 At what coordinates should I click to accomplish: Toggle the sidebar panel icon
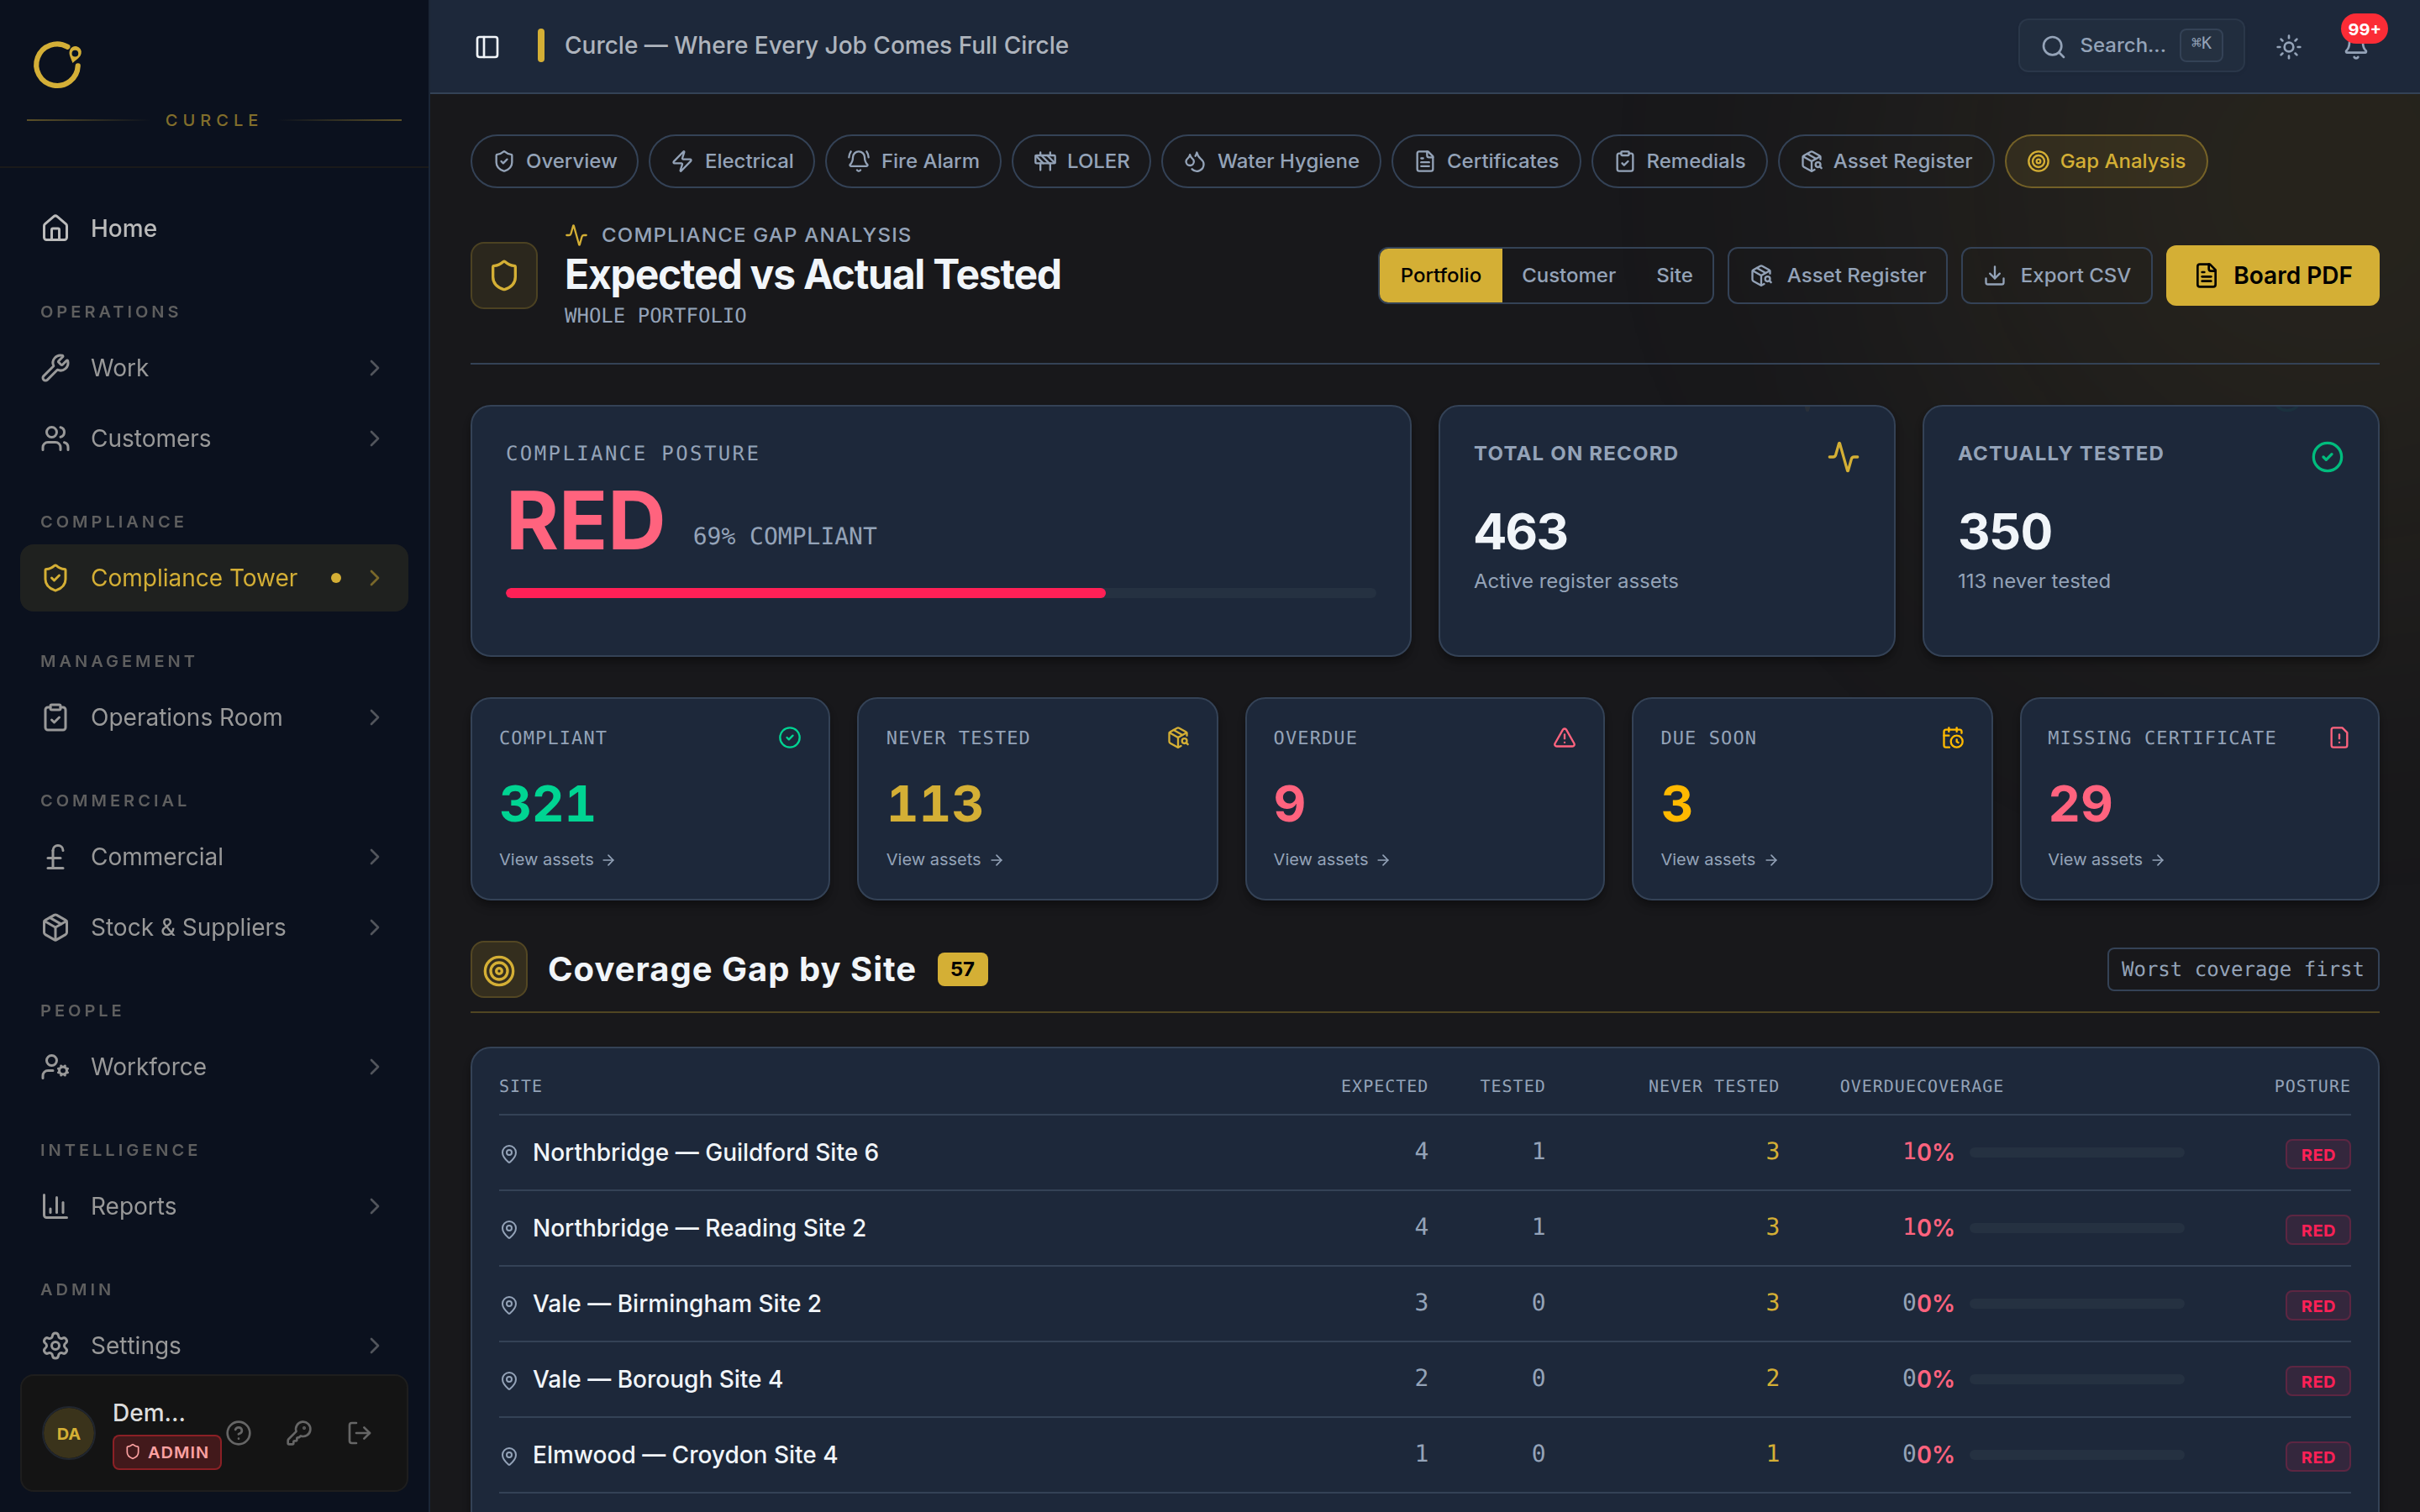click(487, 46)
